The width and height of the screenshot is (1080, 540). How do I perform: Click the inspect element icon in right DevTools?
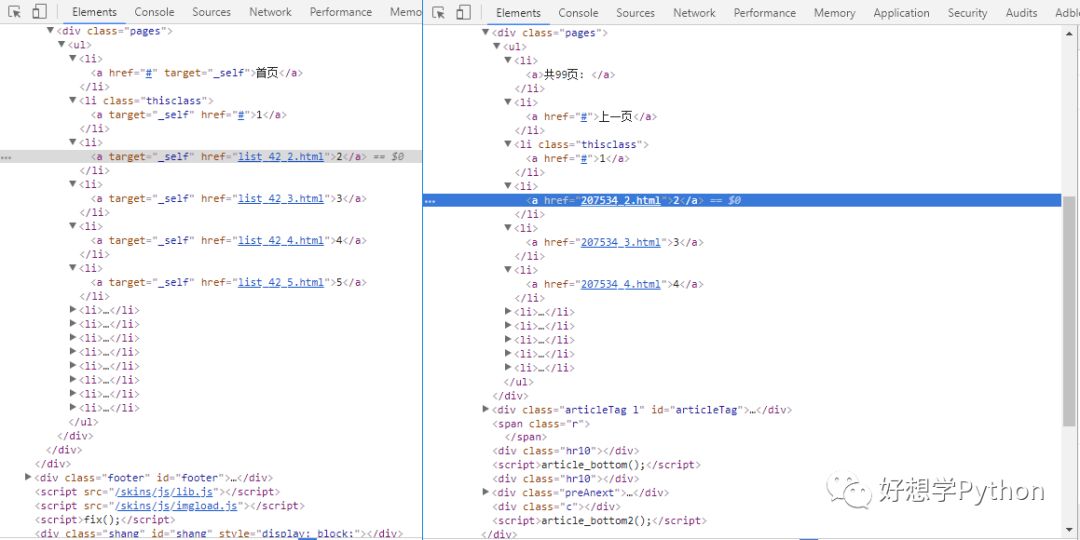coord(439,12)
